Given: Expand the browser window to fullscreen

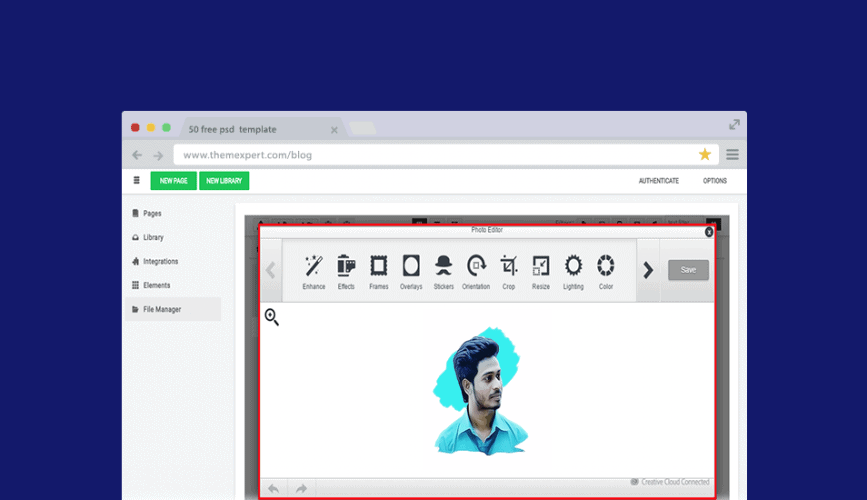Looking at the screenshot, I should pyautogui.click(x=734, y=124).
